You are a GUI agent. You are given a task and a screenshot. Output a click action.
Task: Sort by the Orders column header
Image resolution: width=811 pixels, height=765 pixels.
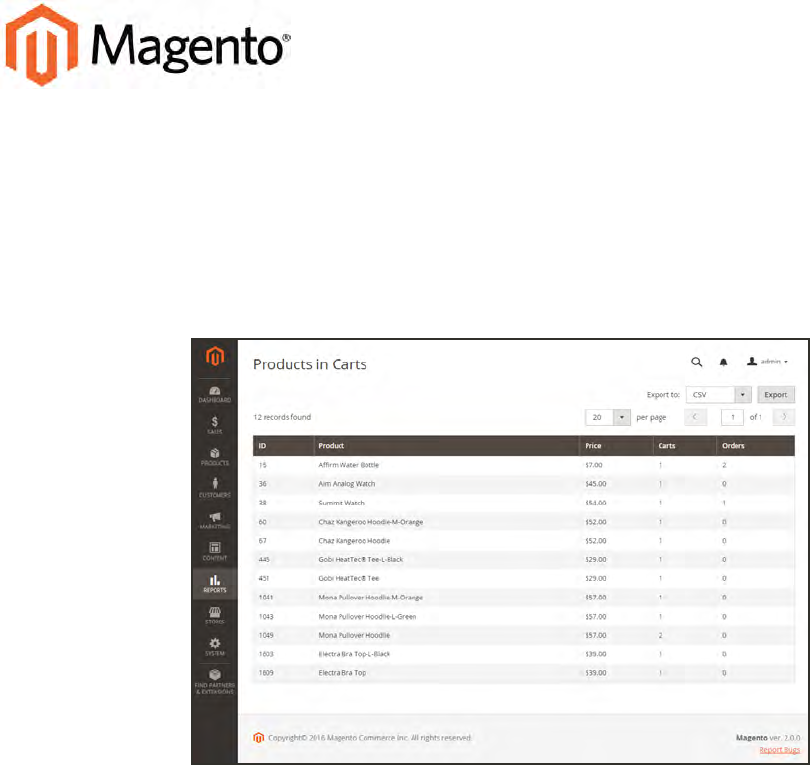pos(756,446)
